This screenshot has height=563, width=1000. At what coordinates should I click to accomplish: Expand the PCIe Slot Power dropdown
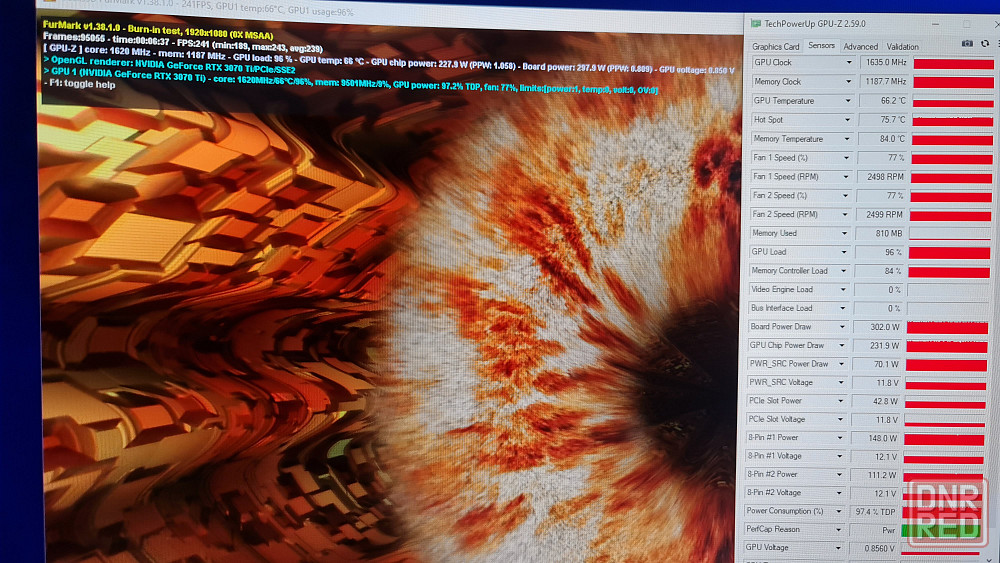[841, 401]
